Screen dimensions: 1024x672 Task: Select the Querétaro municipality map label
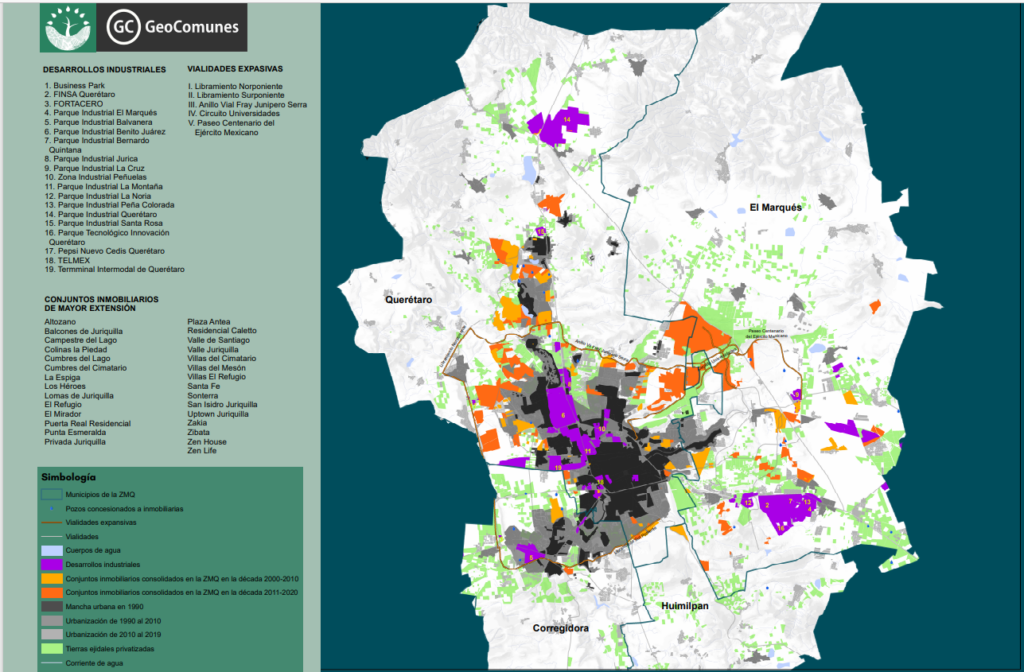coord(408,300)
